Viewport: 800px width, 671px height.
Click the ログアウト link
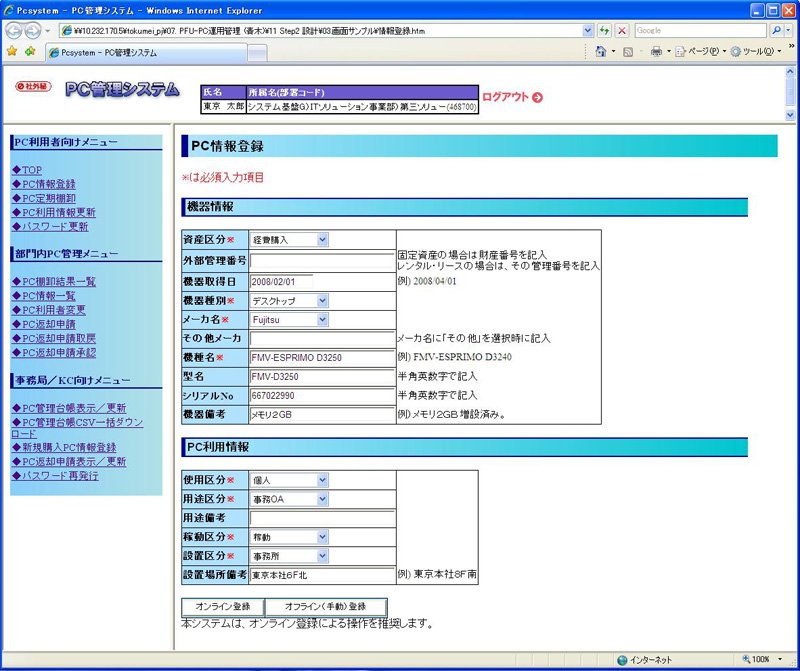pos(512,97)
